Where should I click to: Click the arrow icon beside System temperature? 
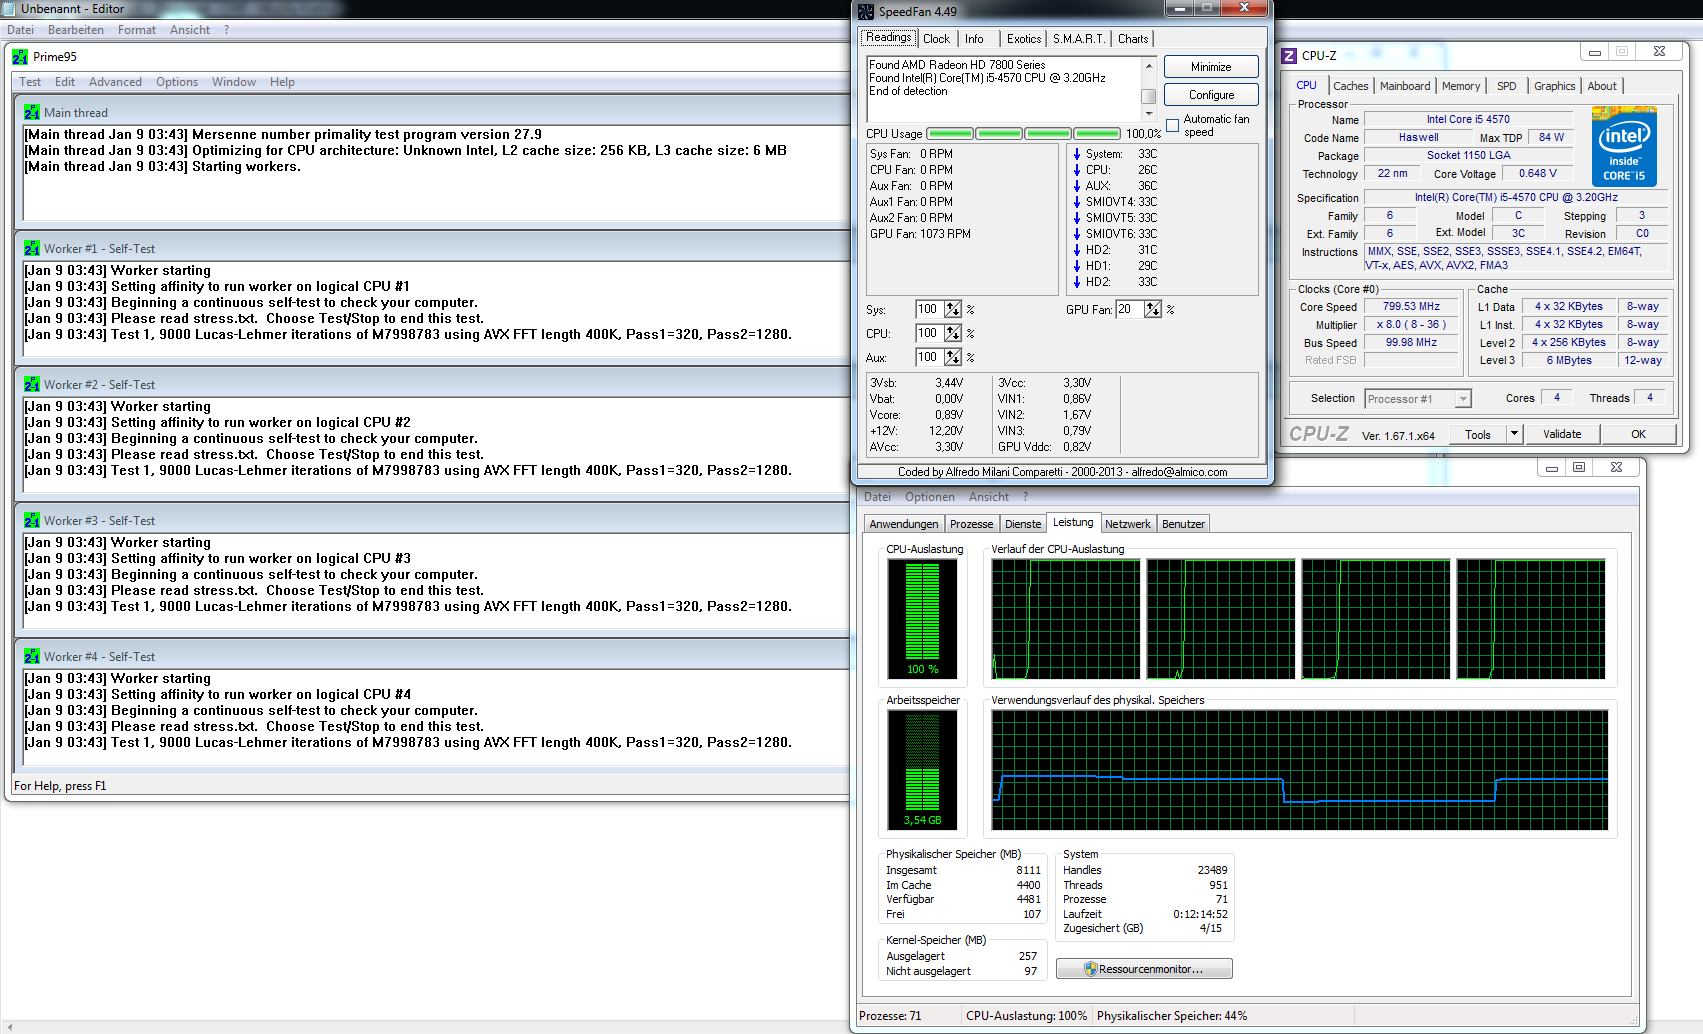[x=1077, y=154]
